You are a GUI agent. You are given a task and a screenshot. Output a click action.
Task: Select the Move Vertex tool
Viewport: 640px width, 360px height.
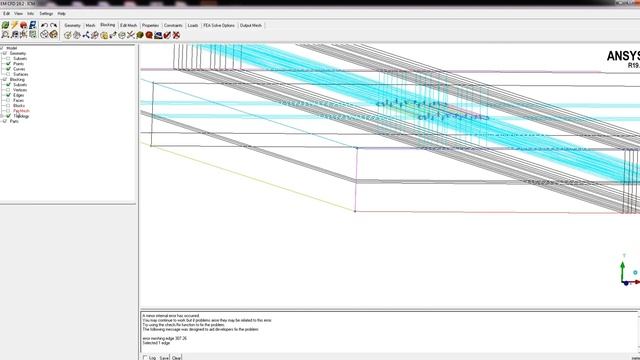click(x=113, y=36)
